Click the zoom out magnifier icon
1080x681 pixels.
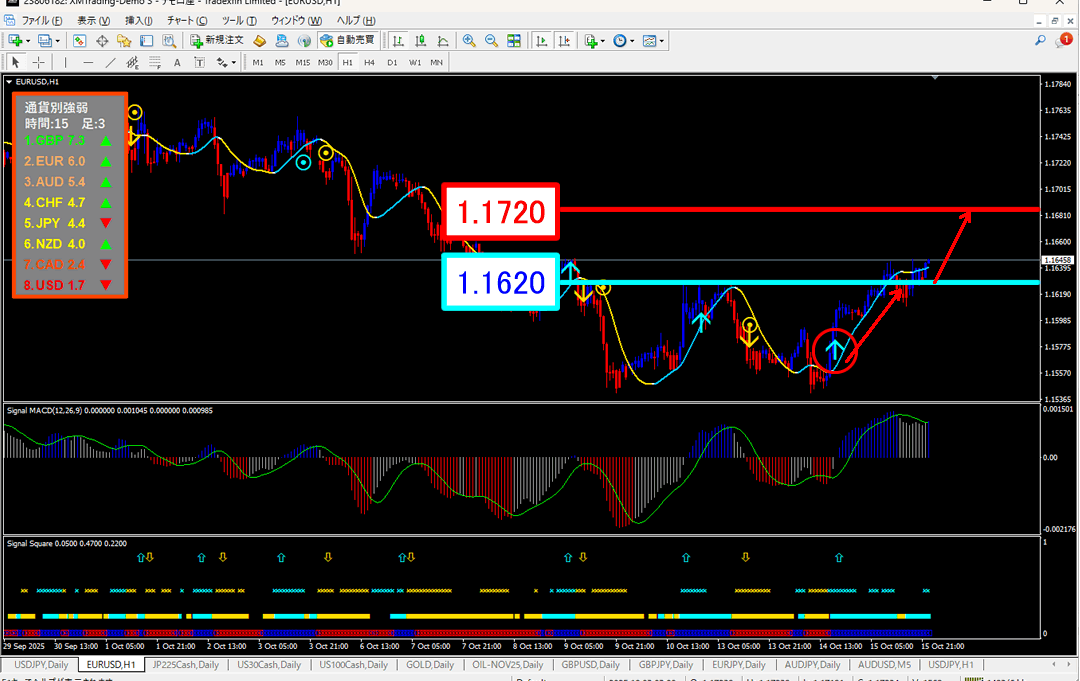pos(491,40)
